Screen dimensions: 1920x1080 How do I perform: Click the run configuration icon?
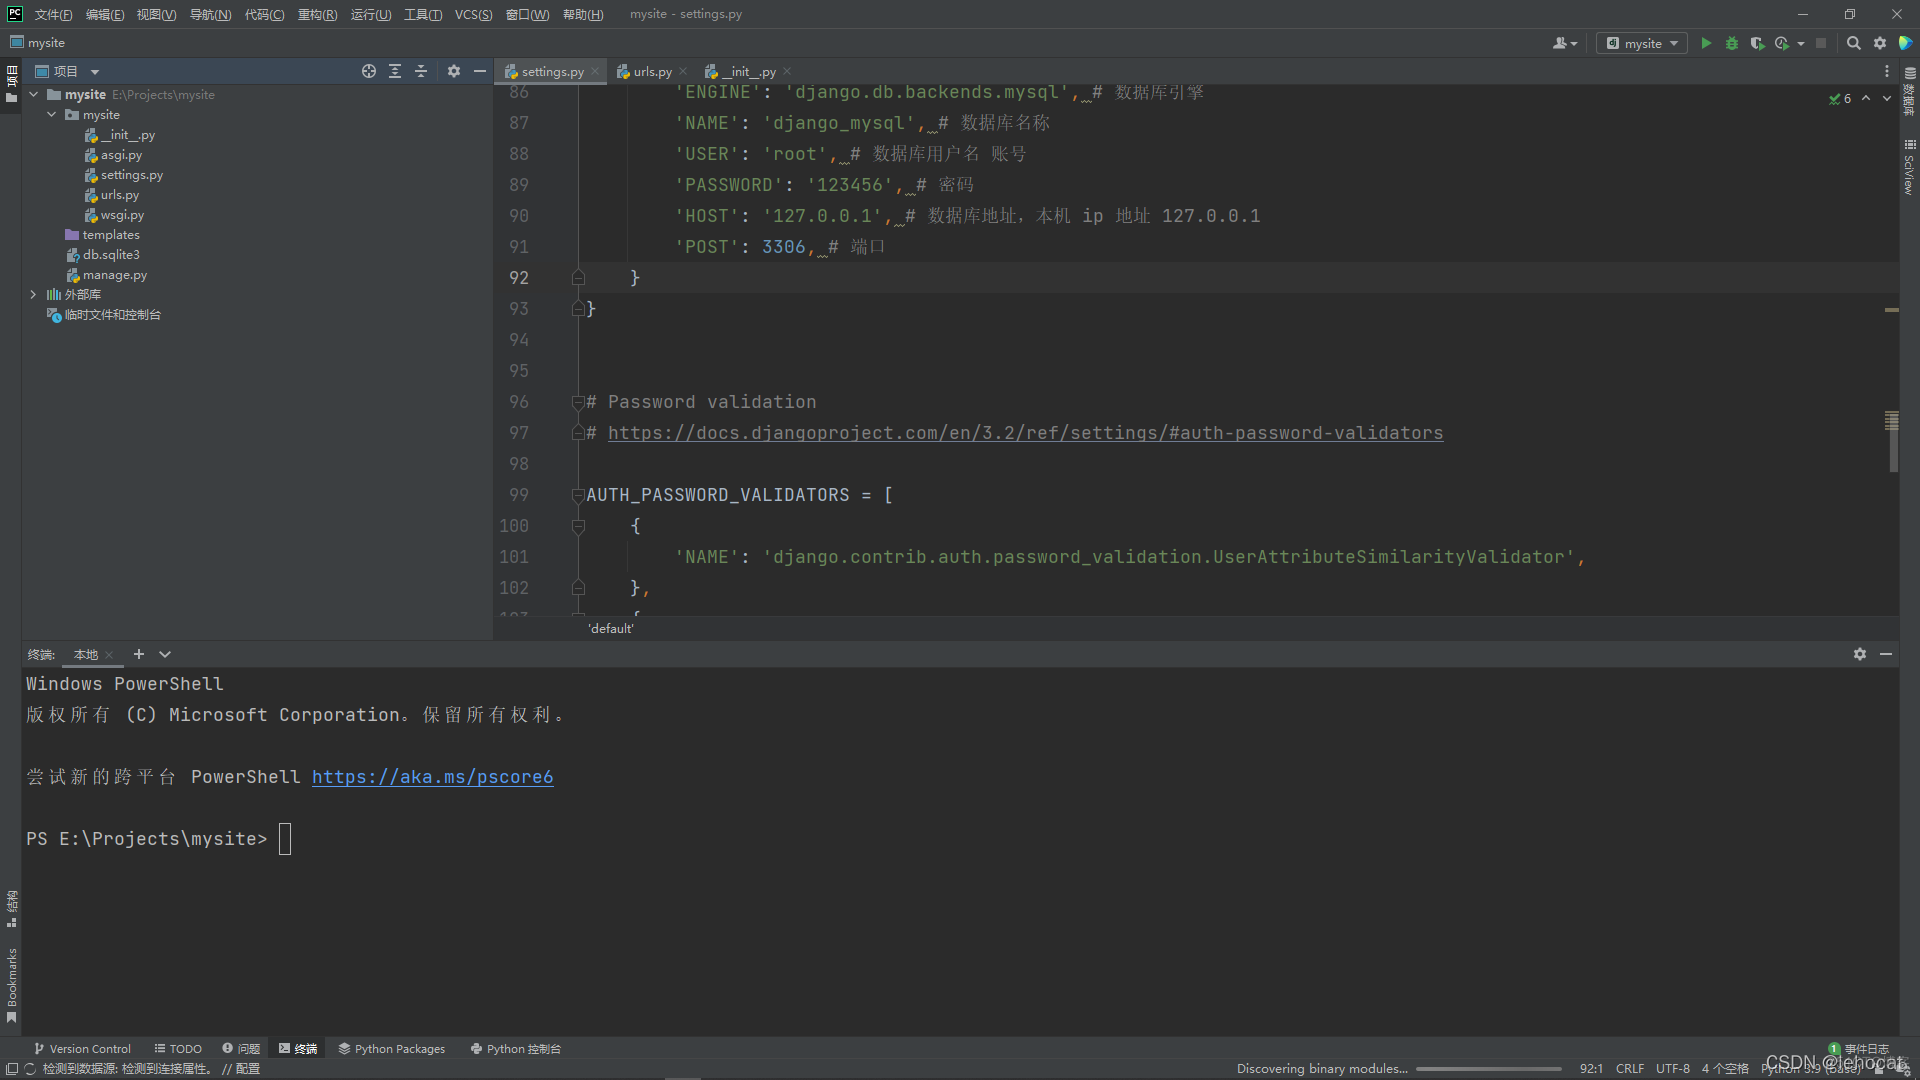click(x=1642, y=44)
